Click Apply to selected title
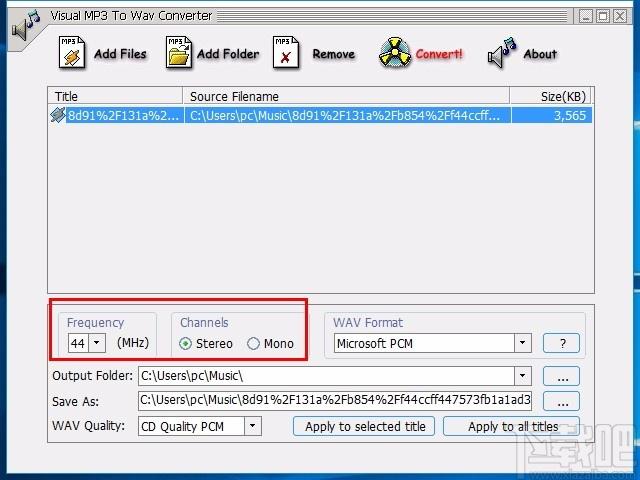 click(364, 426)
